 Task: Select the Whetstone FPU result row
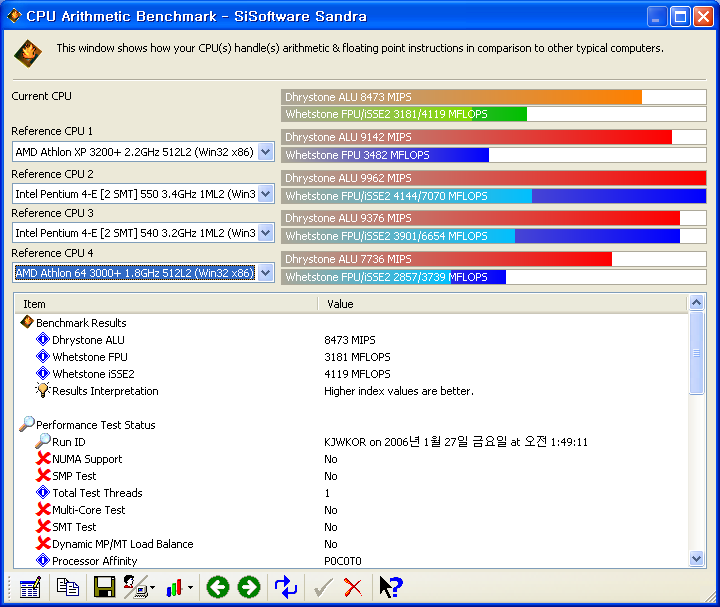tap(351, 357)
